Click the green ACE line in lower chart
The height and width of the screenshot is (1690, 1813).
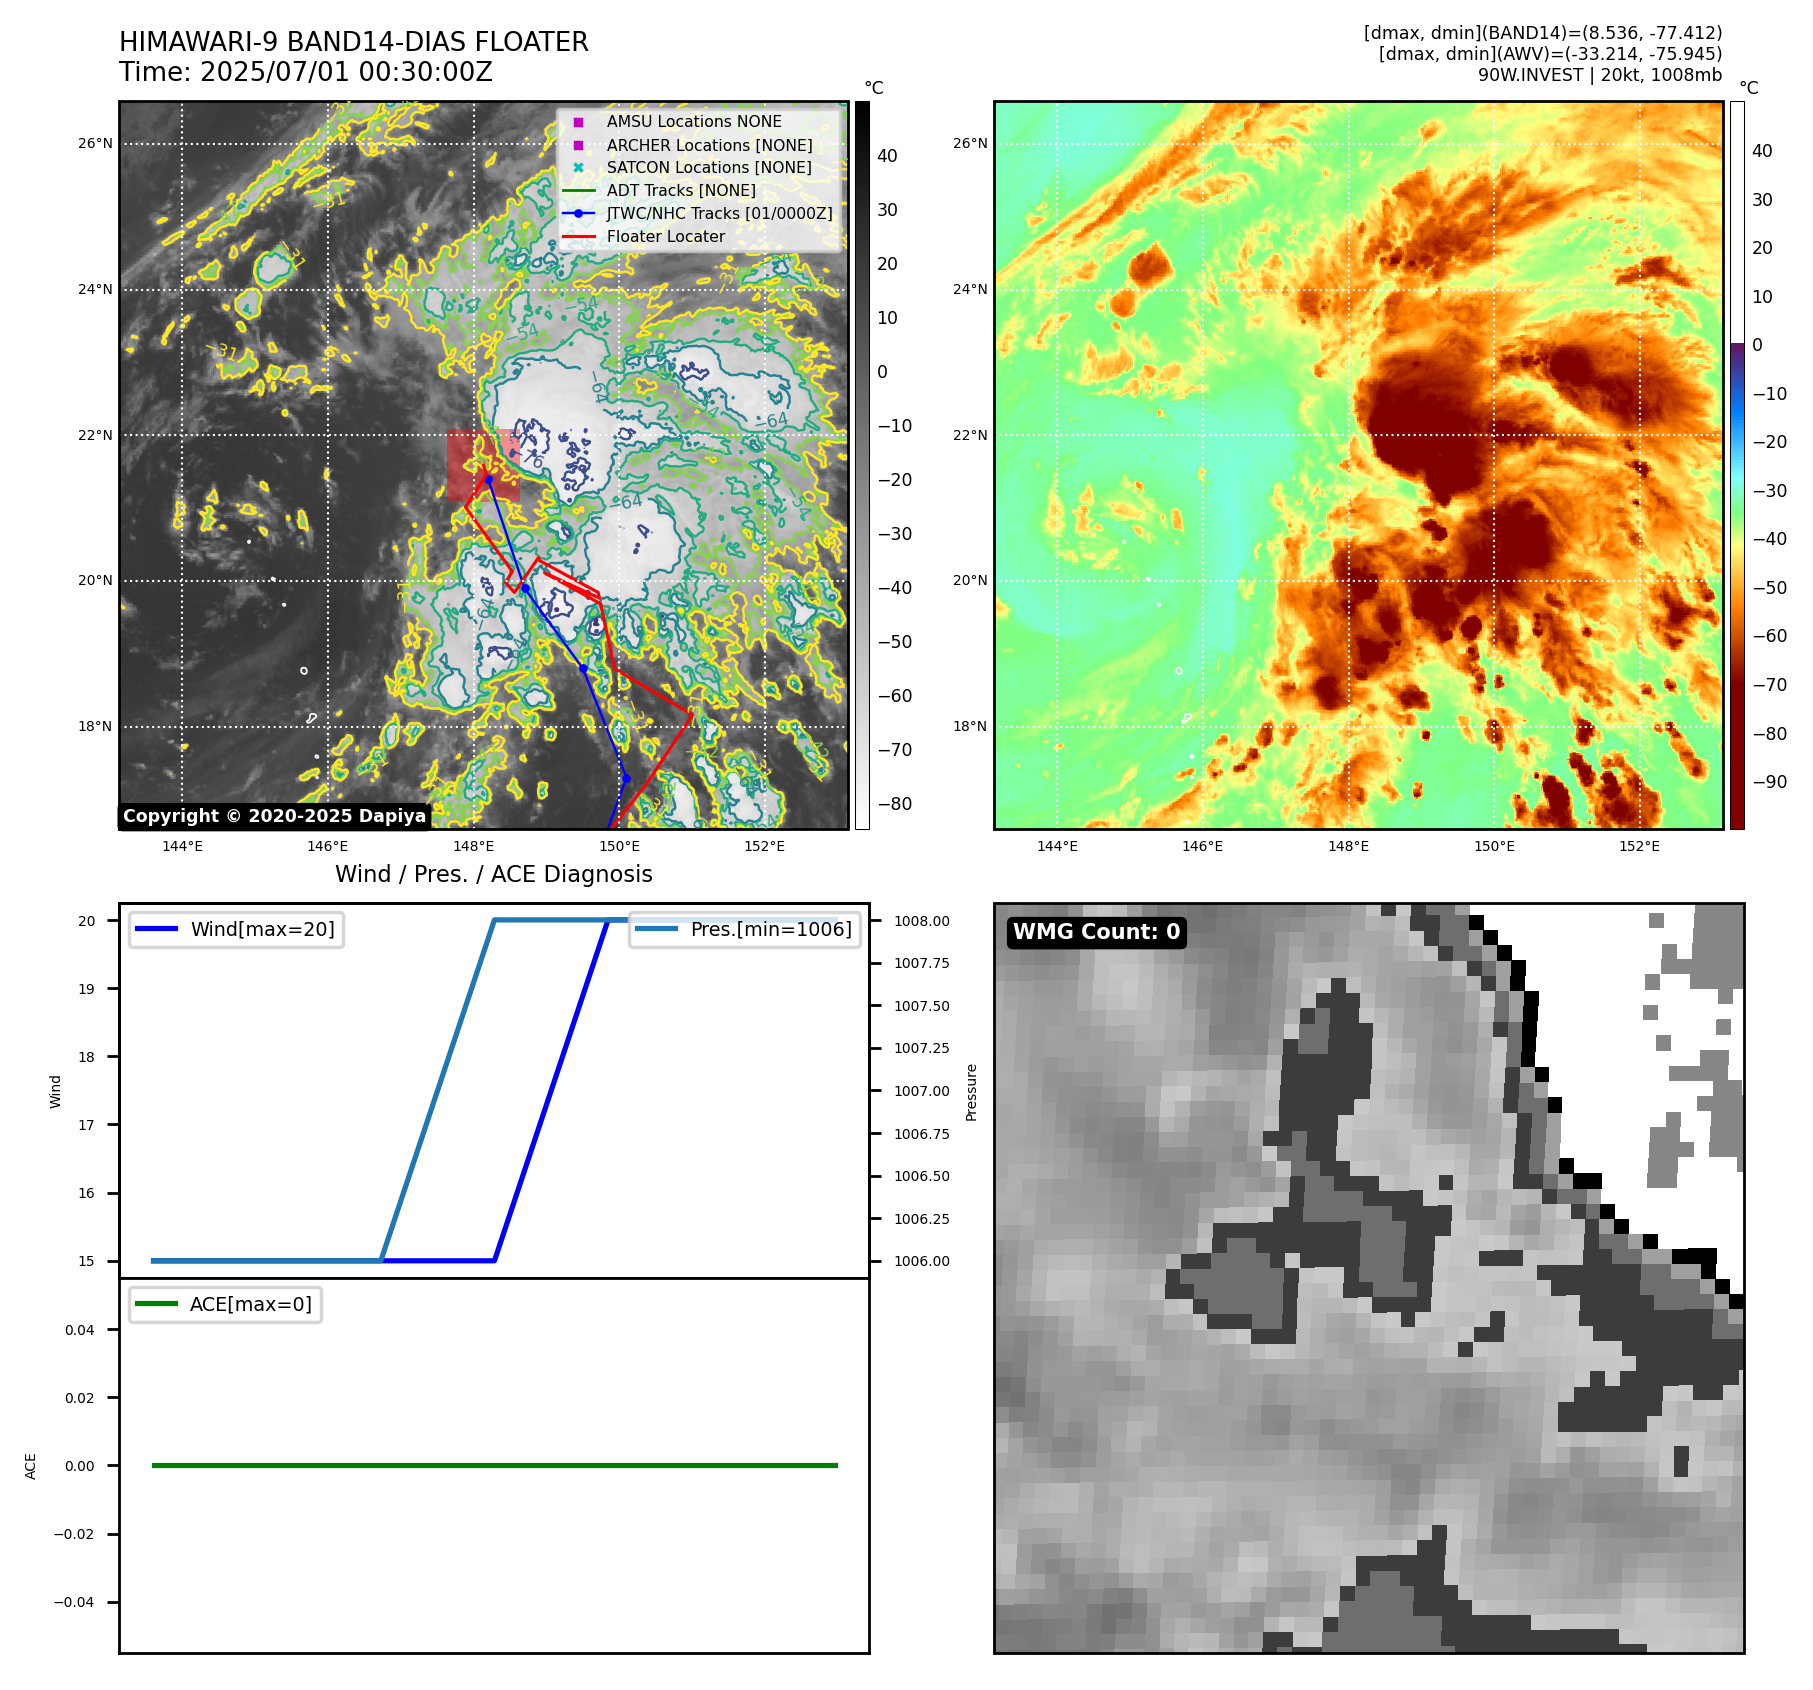494,1465
